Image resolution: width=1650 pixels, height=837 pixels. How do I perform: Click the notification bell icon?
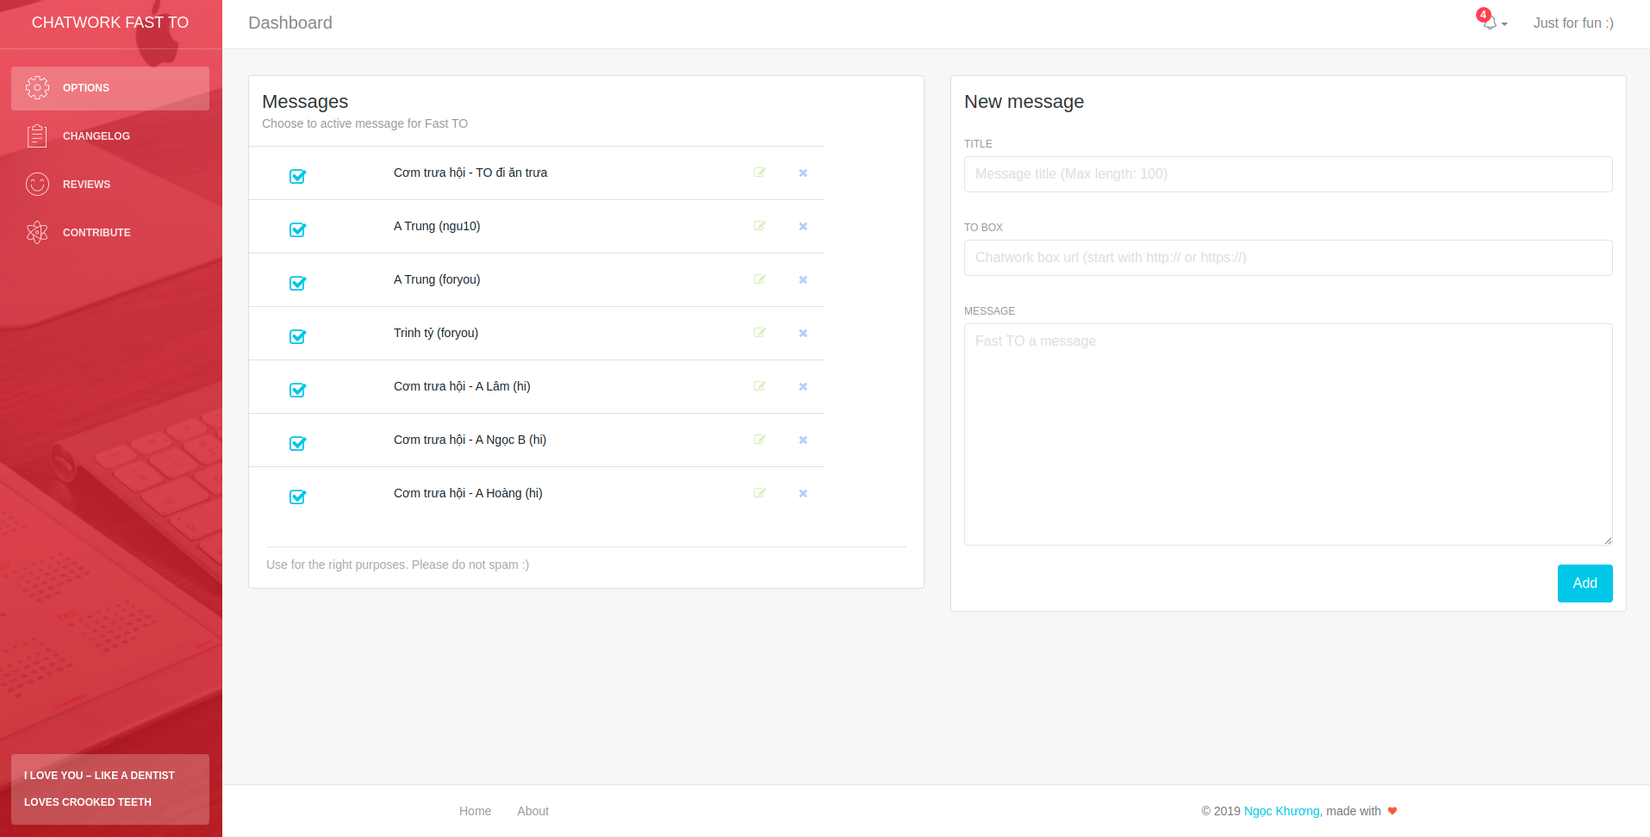1488,22
